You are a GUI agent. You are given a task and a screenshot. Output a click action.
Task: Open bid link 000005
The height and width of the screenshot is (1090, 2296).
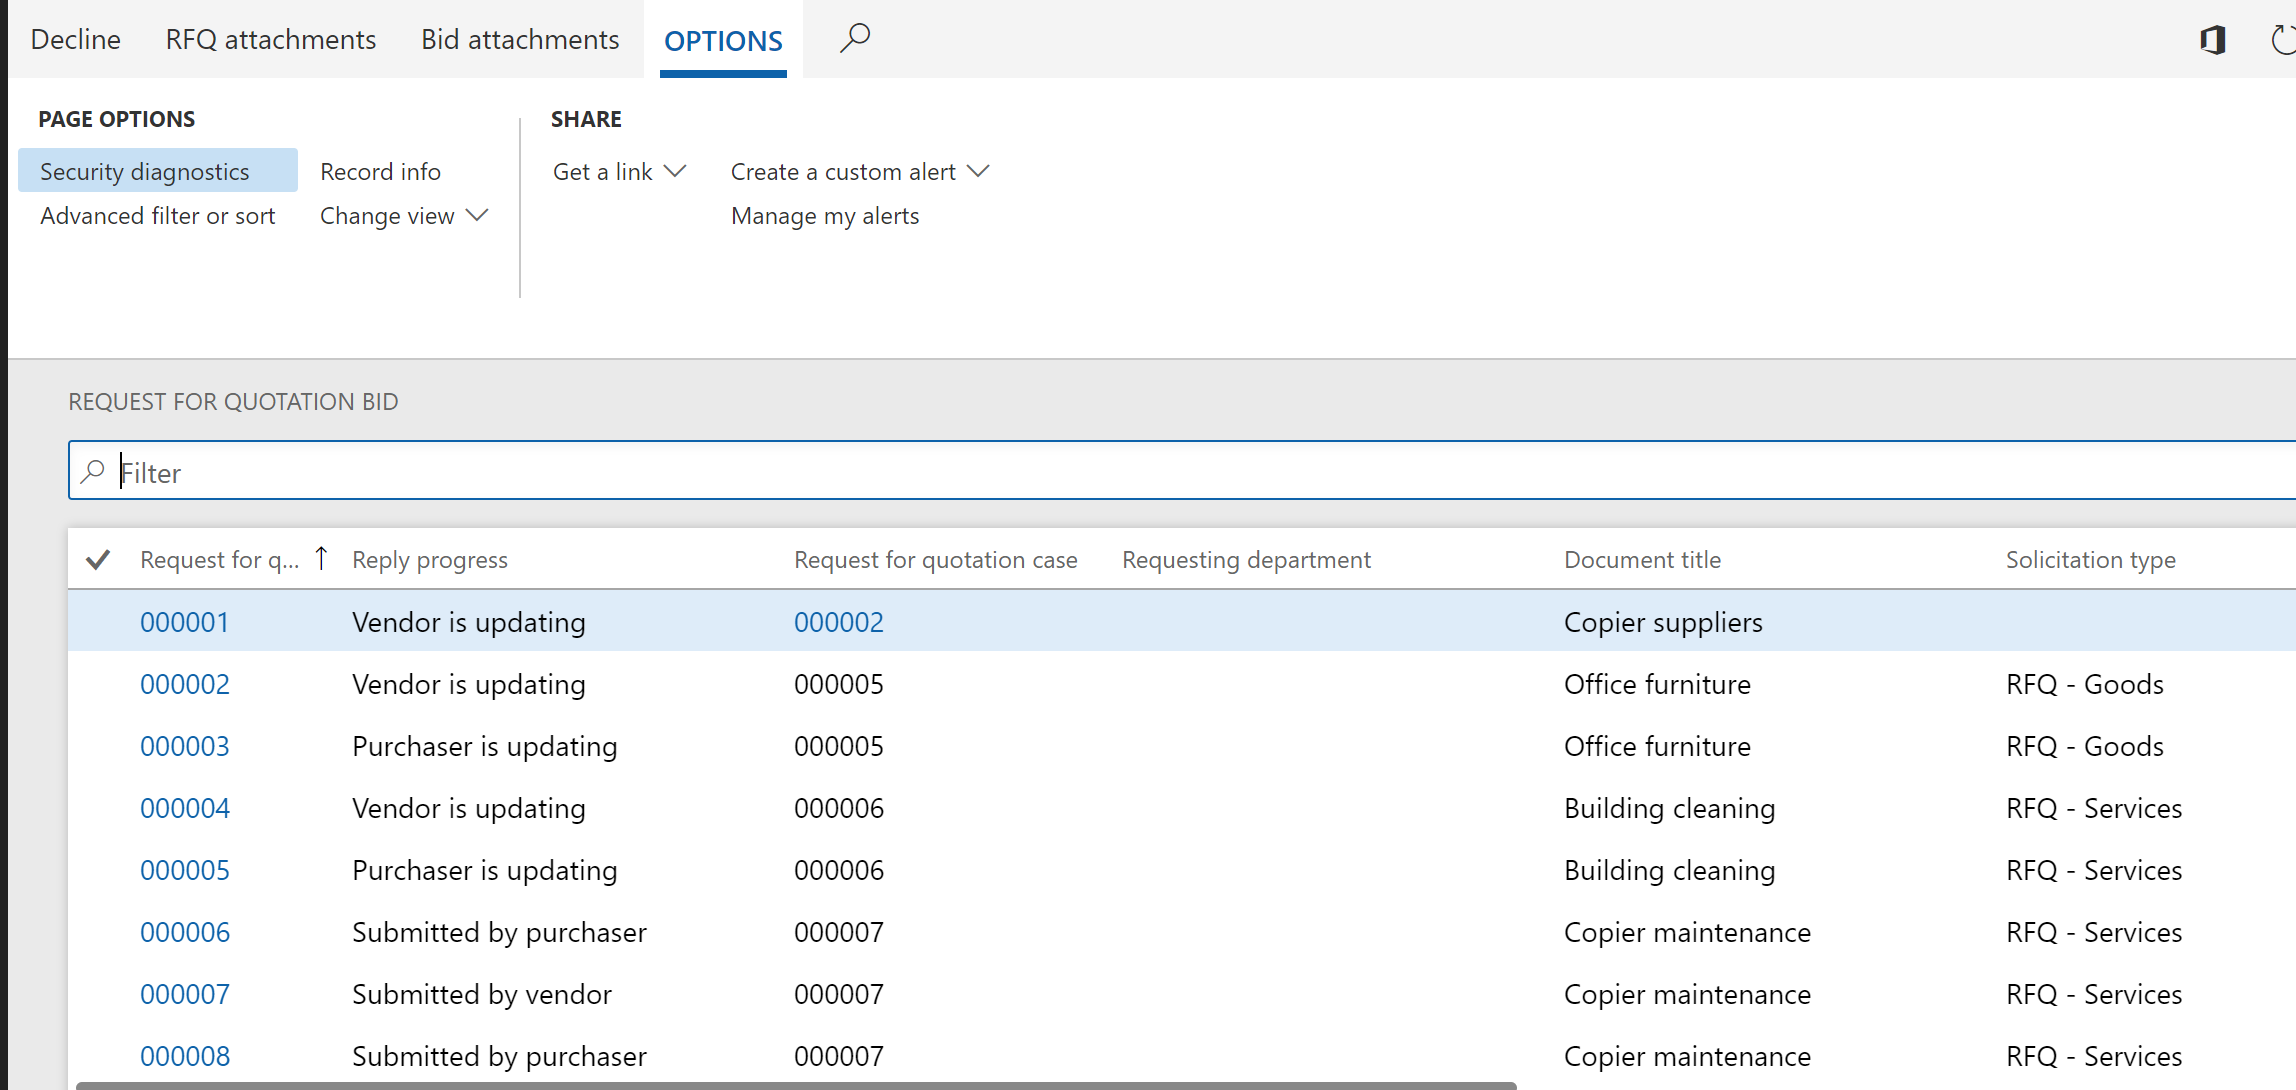(x=185, y=870)
